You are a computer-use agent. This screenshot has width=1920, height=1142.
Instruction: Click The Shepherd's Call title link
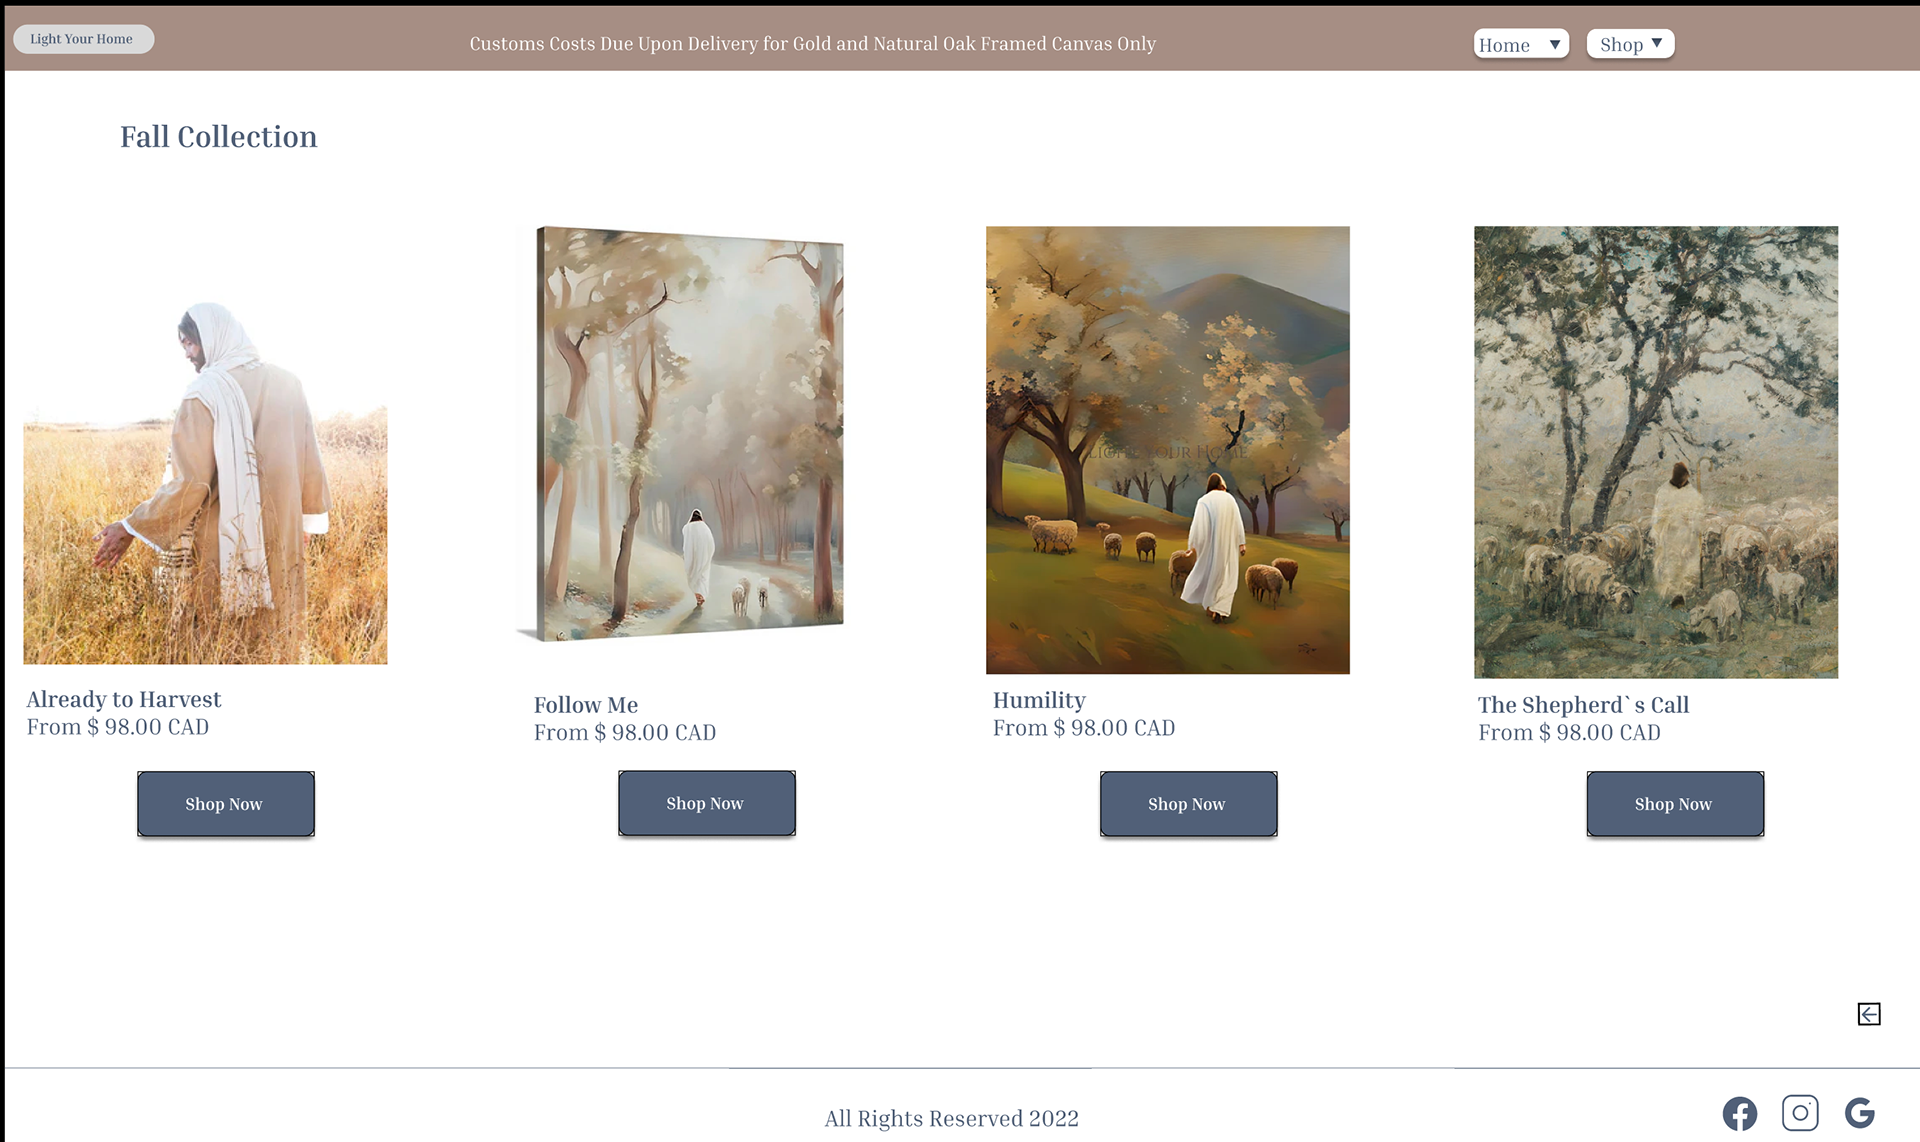(1583, 705)
